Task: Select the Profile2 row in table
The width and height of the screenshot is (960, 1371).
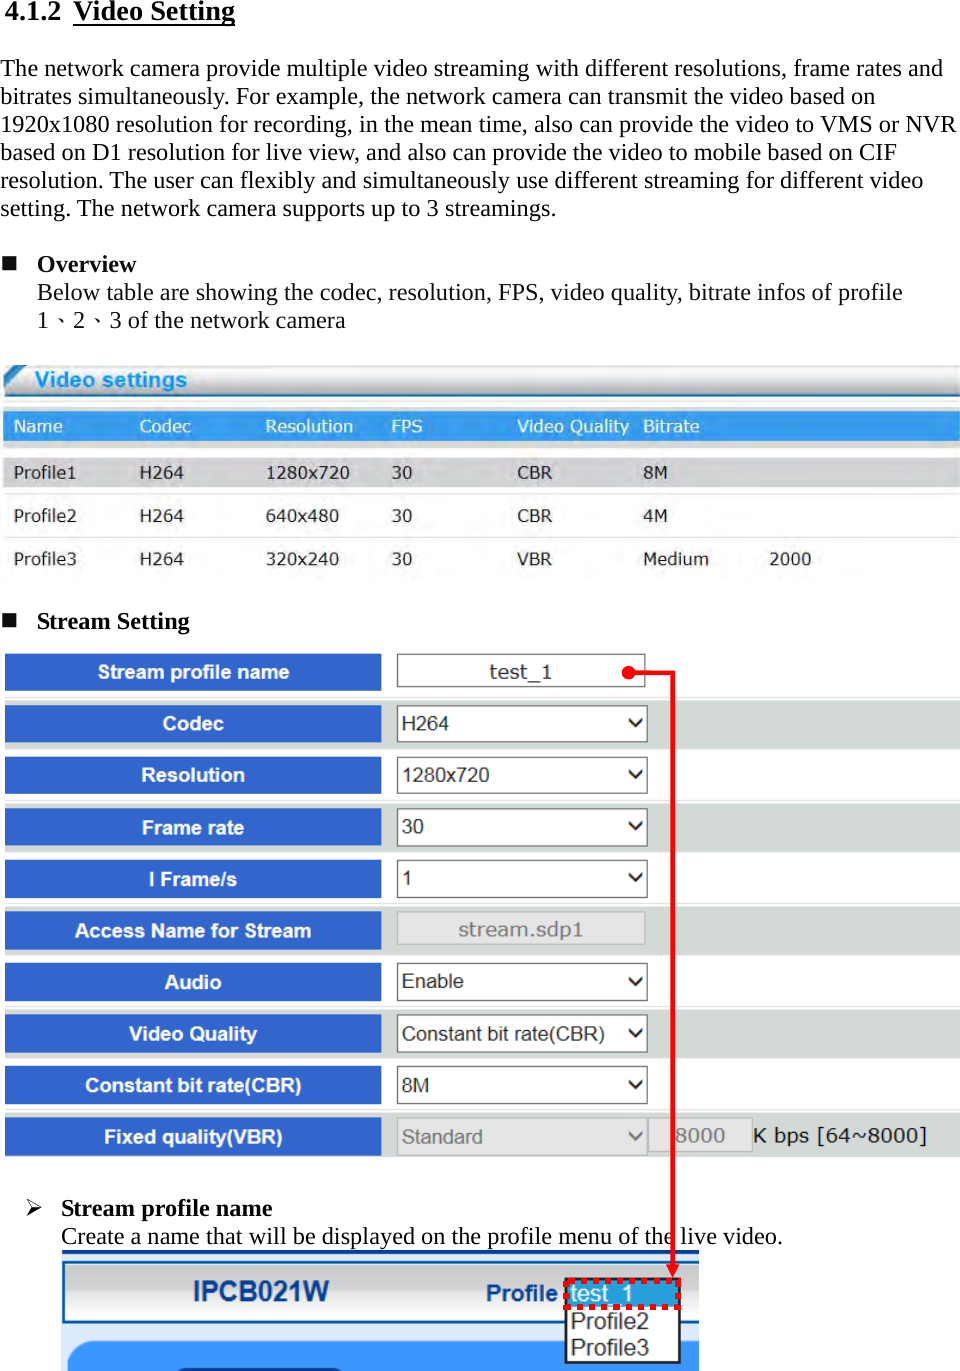Action: point(480,516)
